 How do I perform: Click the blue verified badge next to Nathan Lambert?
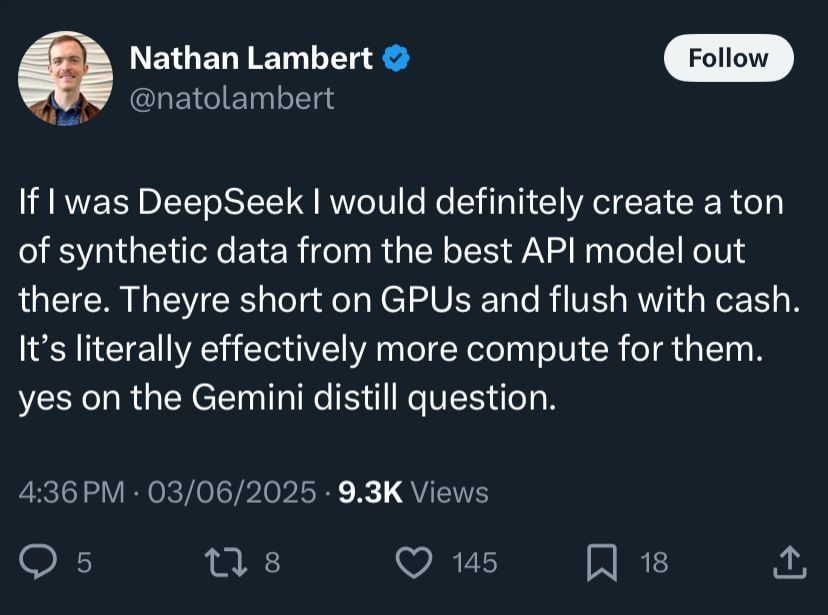tap(398, 58)
